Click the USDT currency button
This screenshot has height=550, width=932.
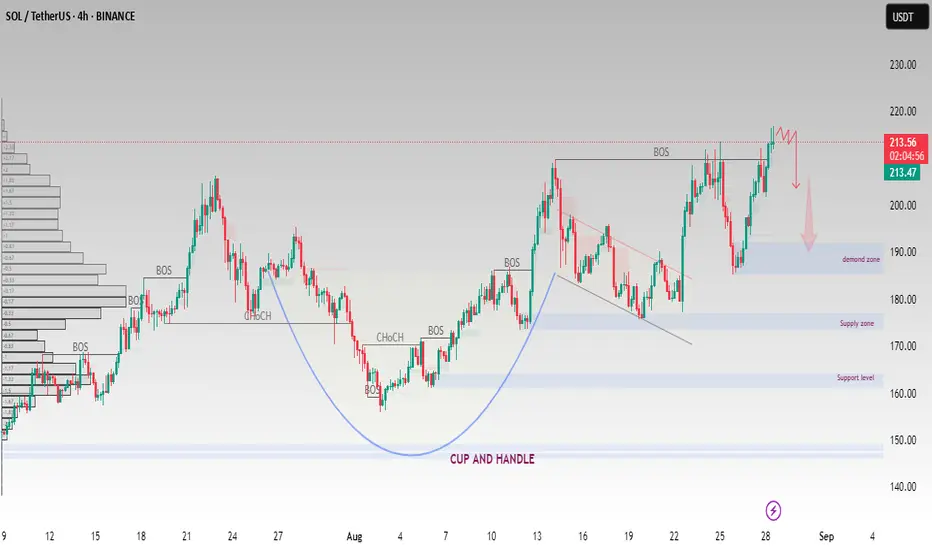point(906,17)
